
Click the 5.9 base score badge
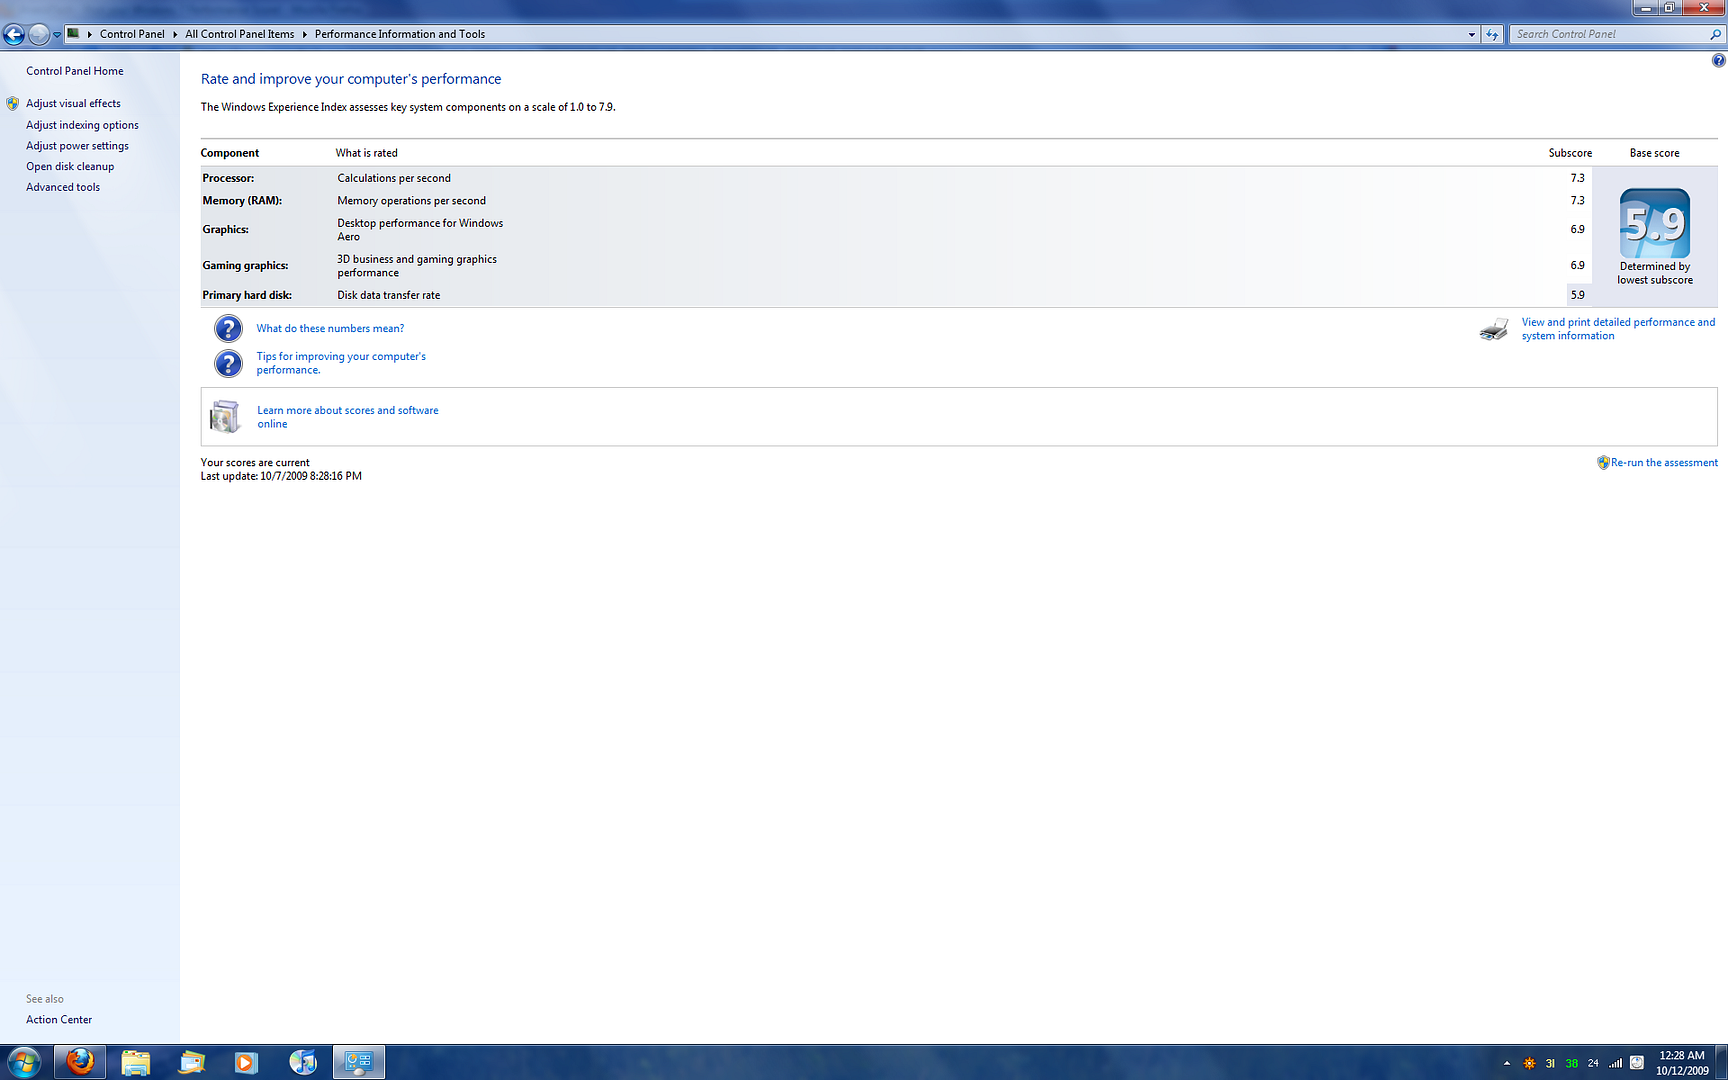tap(1654, 224)
